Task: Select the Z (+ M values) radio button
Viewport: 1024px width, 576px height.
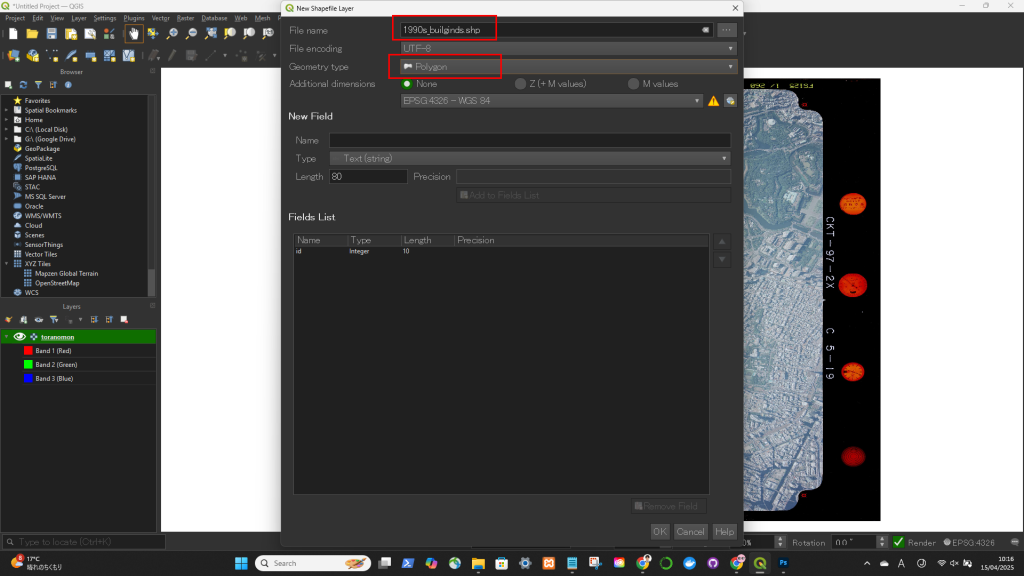Action: pyautogui.click(x=520, y=84)
